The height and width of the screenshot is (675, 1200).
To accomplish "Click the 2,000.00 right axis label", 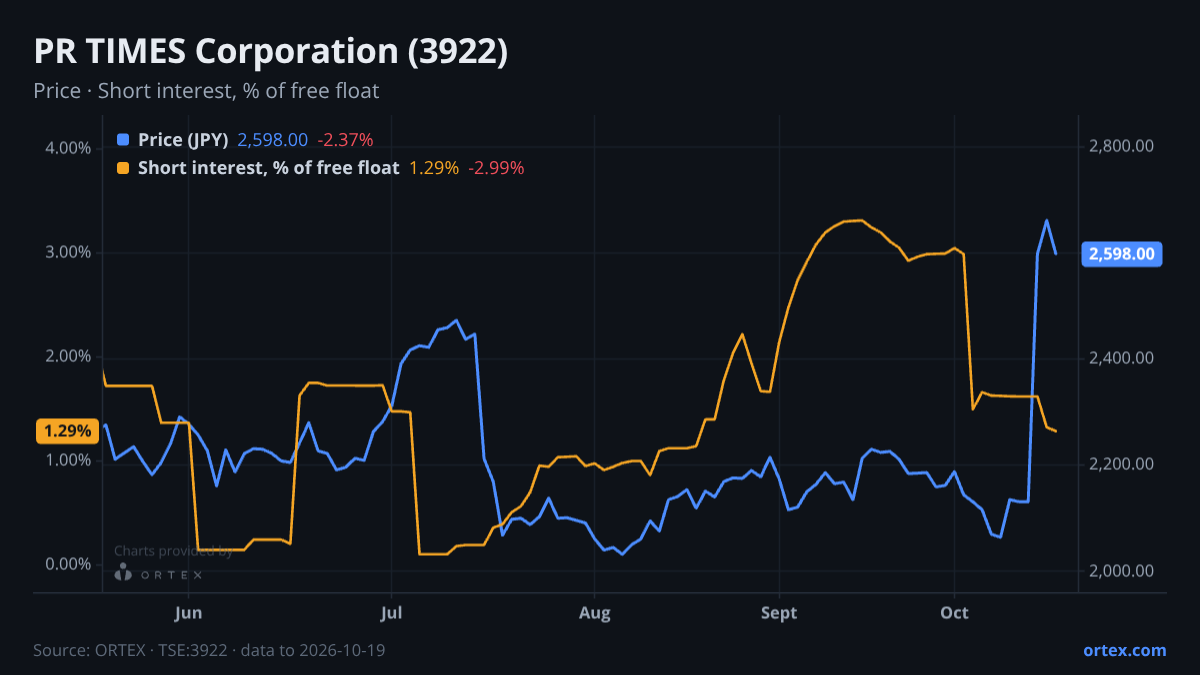I will (1122, 571).
